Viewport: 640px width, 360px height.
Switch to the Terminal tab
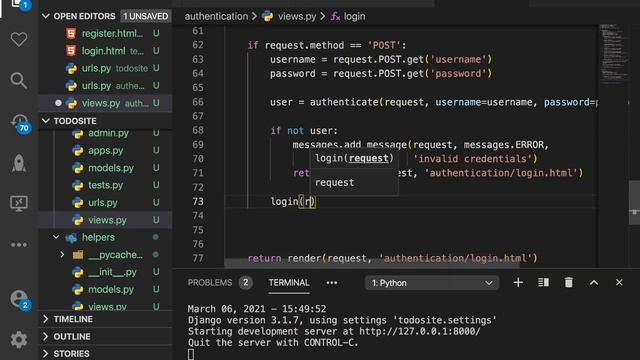[289, 282]
